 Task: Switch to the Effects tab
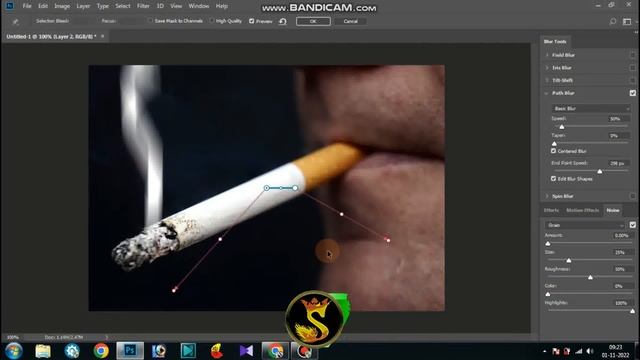(x=551, y=210)
